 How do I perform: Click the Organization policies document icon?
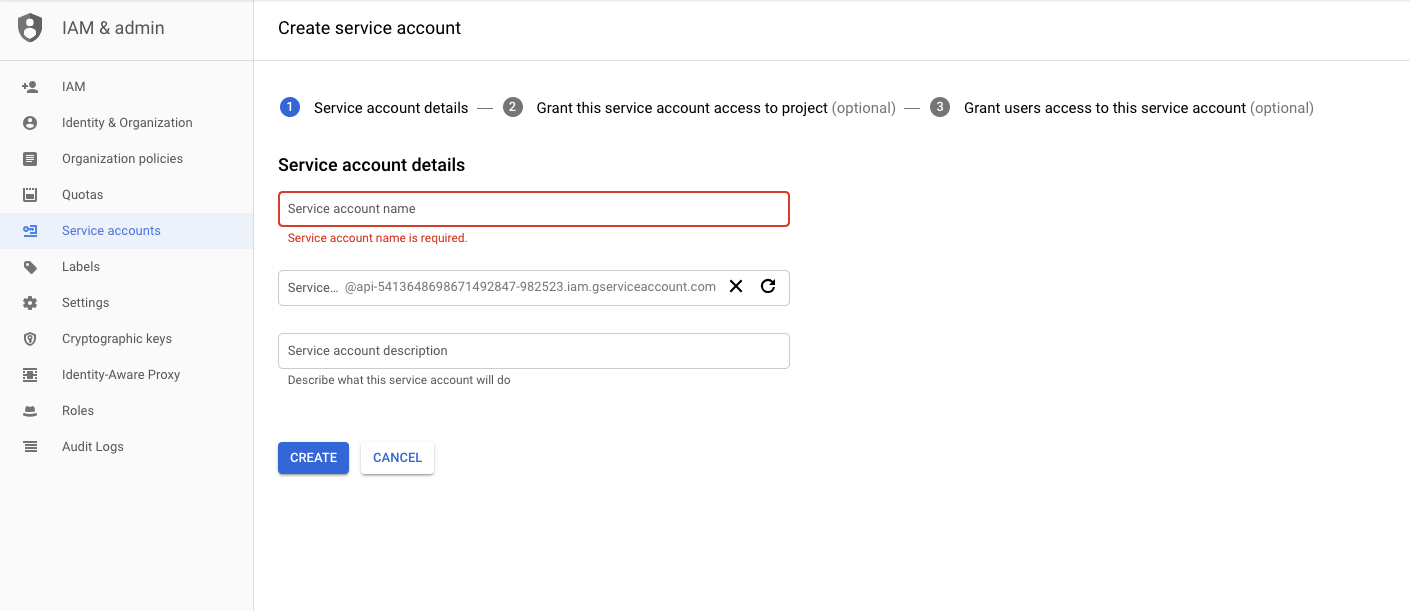point(30,159)
